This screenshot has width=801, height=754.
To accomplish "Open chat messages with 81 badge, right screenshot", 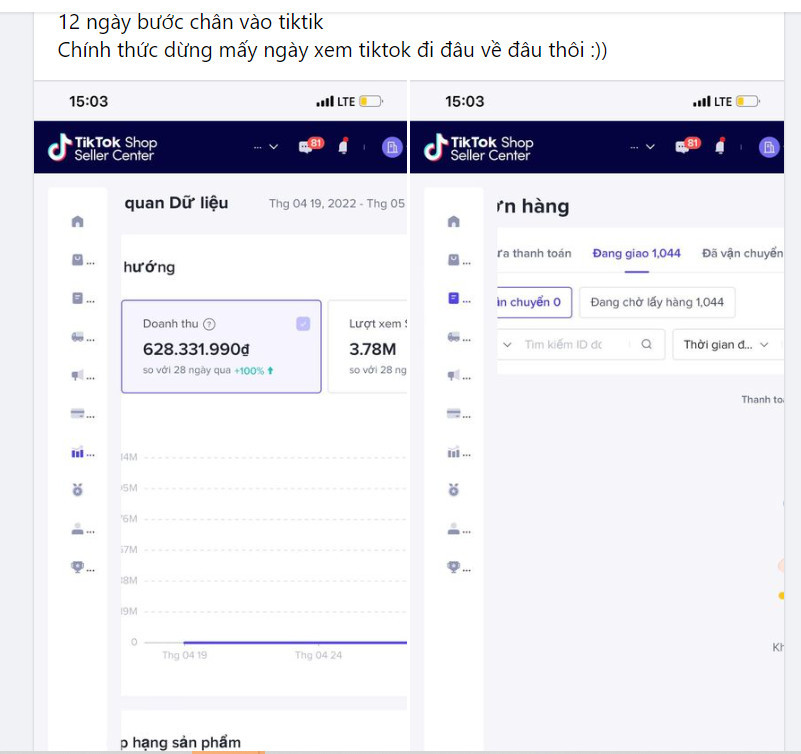I will pyautogui.click(x=687, y=146).
